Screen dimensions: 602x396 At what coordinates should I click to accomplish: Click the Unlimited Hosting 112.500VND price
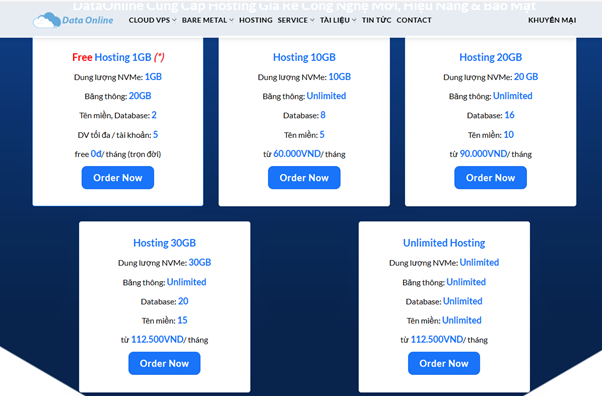[x=437, y=340]
